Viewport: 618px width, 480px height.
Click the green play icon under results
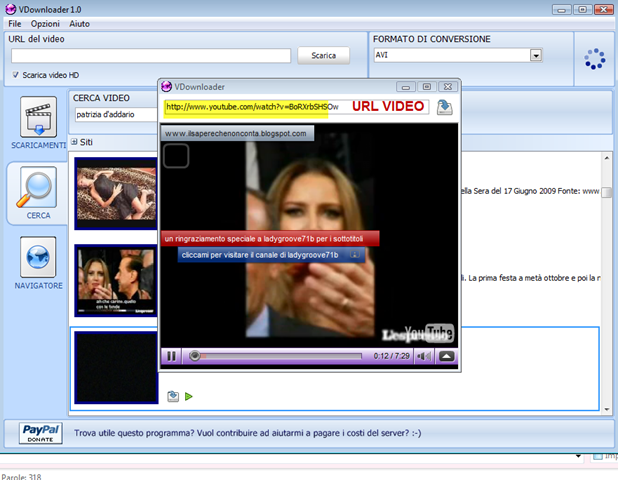pos(189,396)
